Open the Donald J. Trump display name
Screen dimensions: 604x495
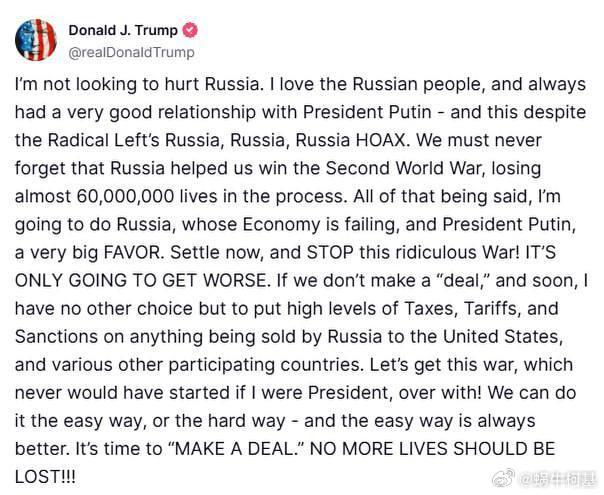pyautogui.click(x=124, y=30)
